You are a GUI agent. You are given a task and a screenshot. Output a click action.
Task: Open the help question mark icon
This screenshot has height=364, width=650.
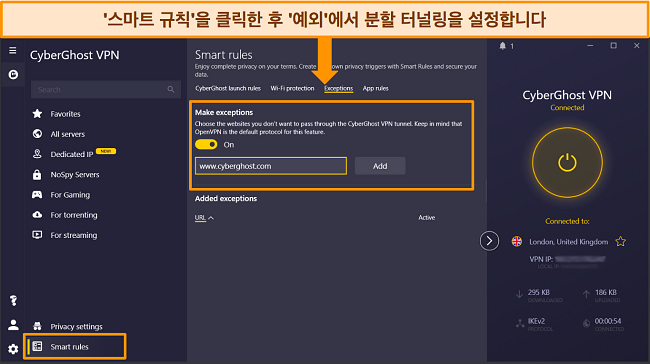pyautogui.click(x=13, y=300)
